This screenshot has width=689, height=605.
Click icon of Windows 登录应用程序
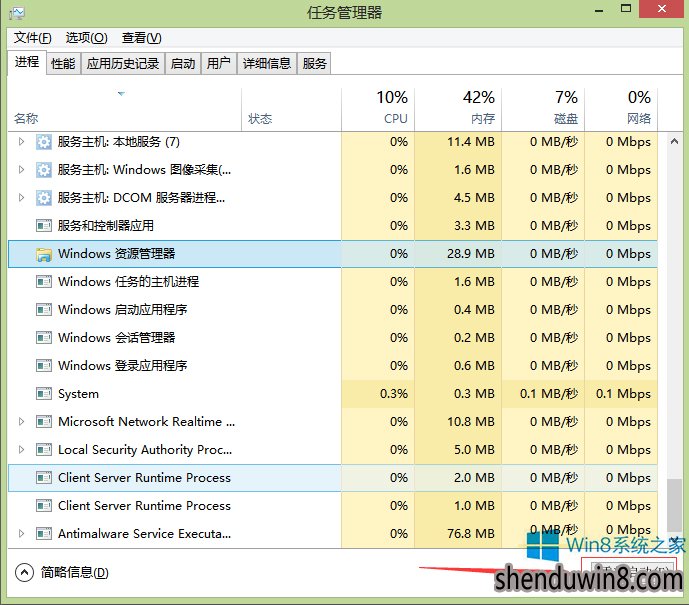tap(44, 366)
